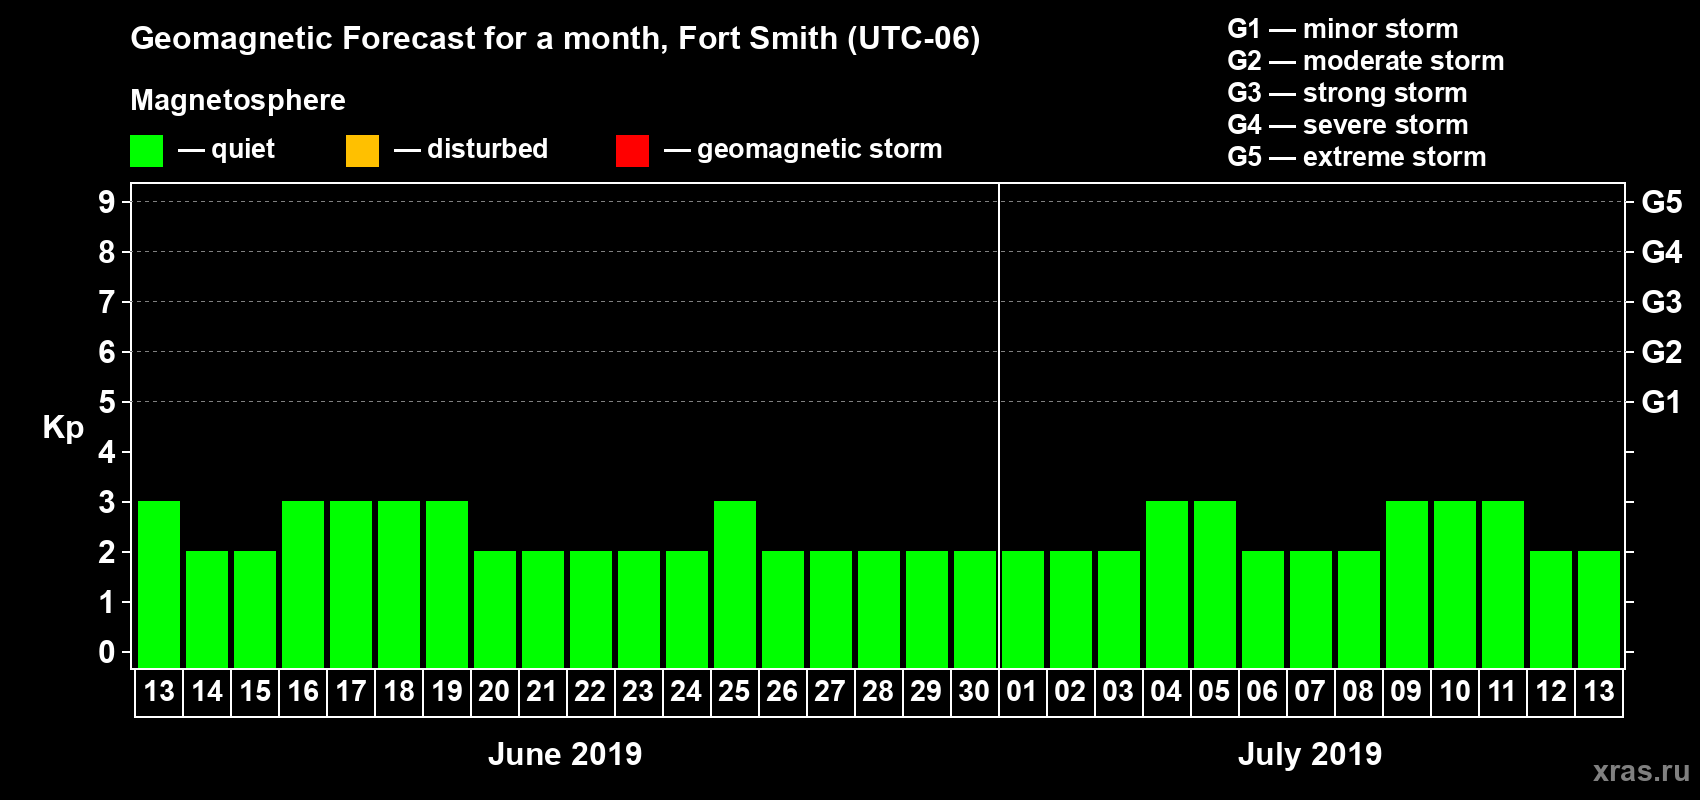The image size is (1700, 800).
Task: Select the bar for July 09
Action: click(x=1407, y=584)
